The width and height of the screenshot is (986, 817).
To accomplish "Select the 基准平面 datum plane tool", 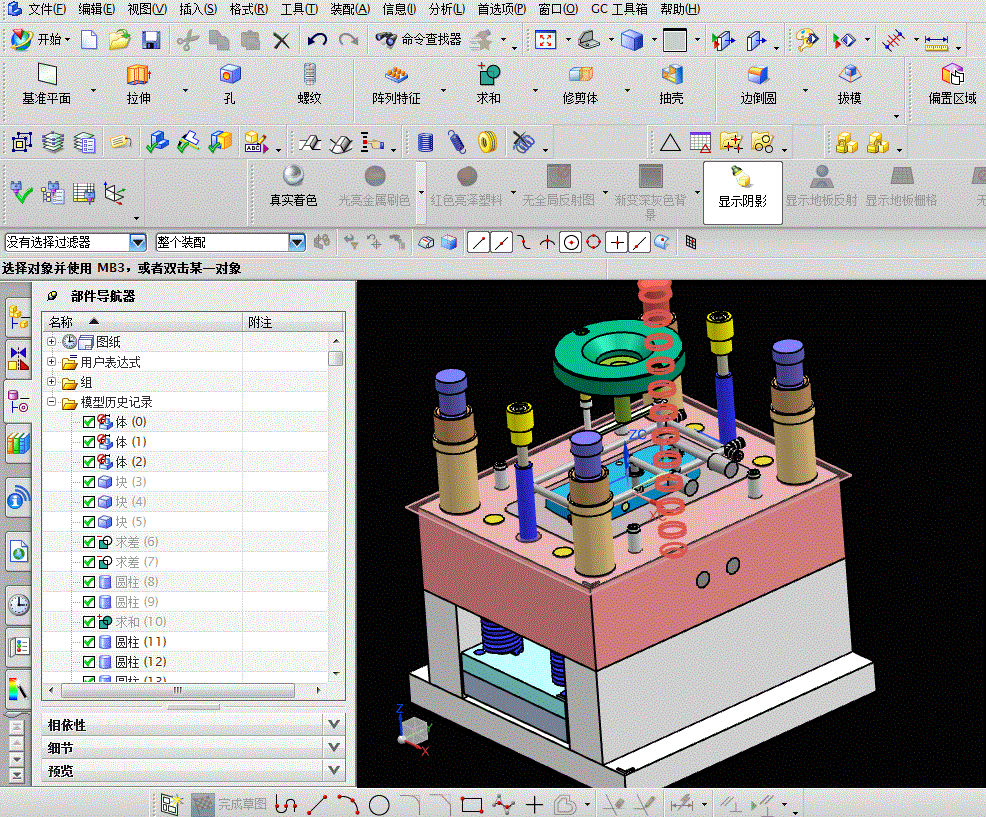I will [47, 84].
